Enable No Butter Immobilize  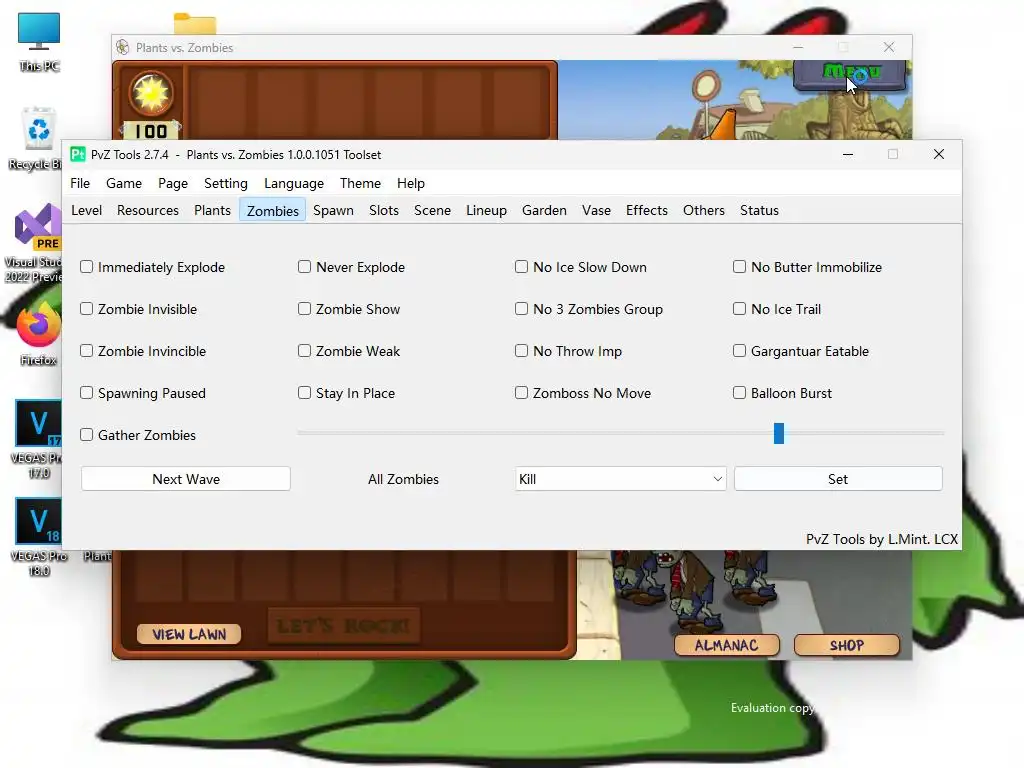739,266
